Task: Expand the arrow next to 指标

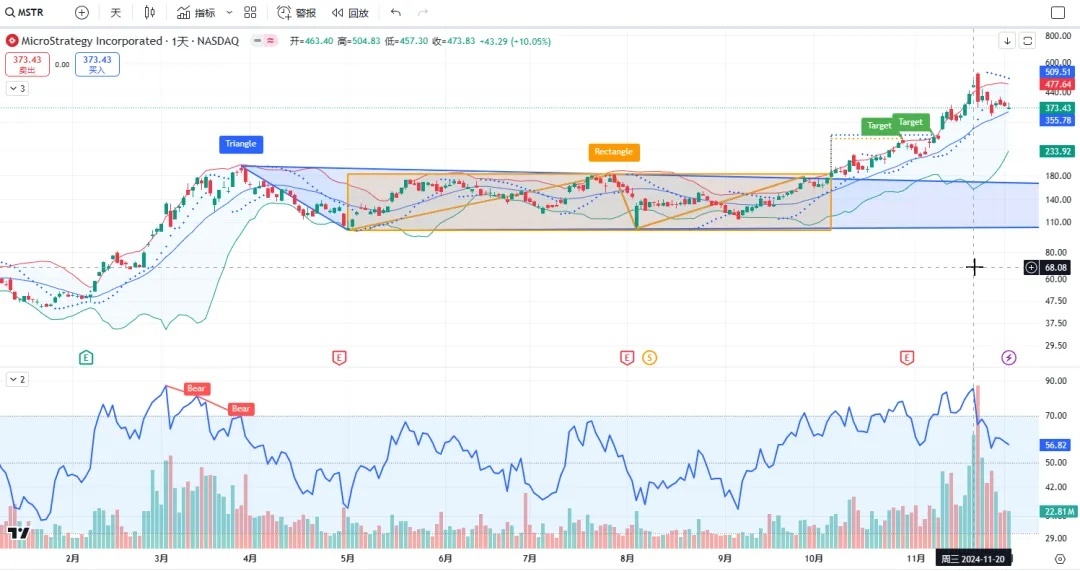Action: coord(229,13)
